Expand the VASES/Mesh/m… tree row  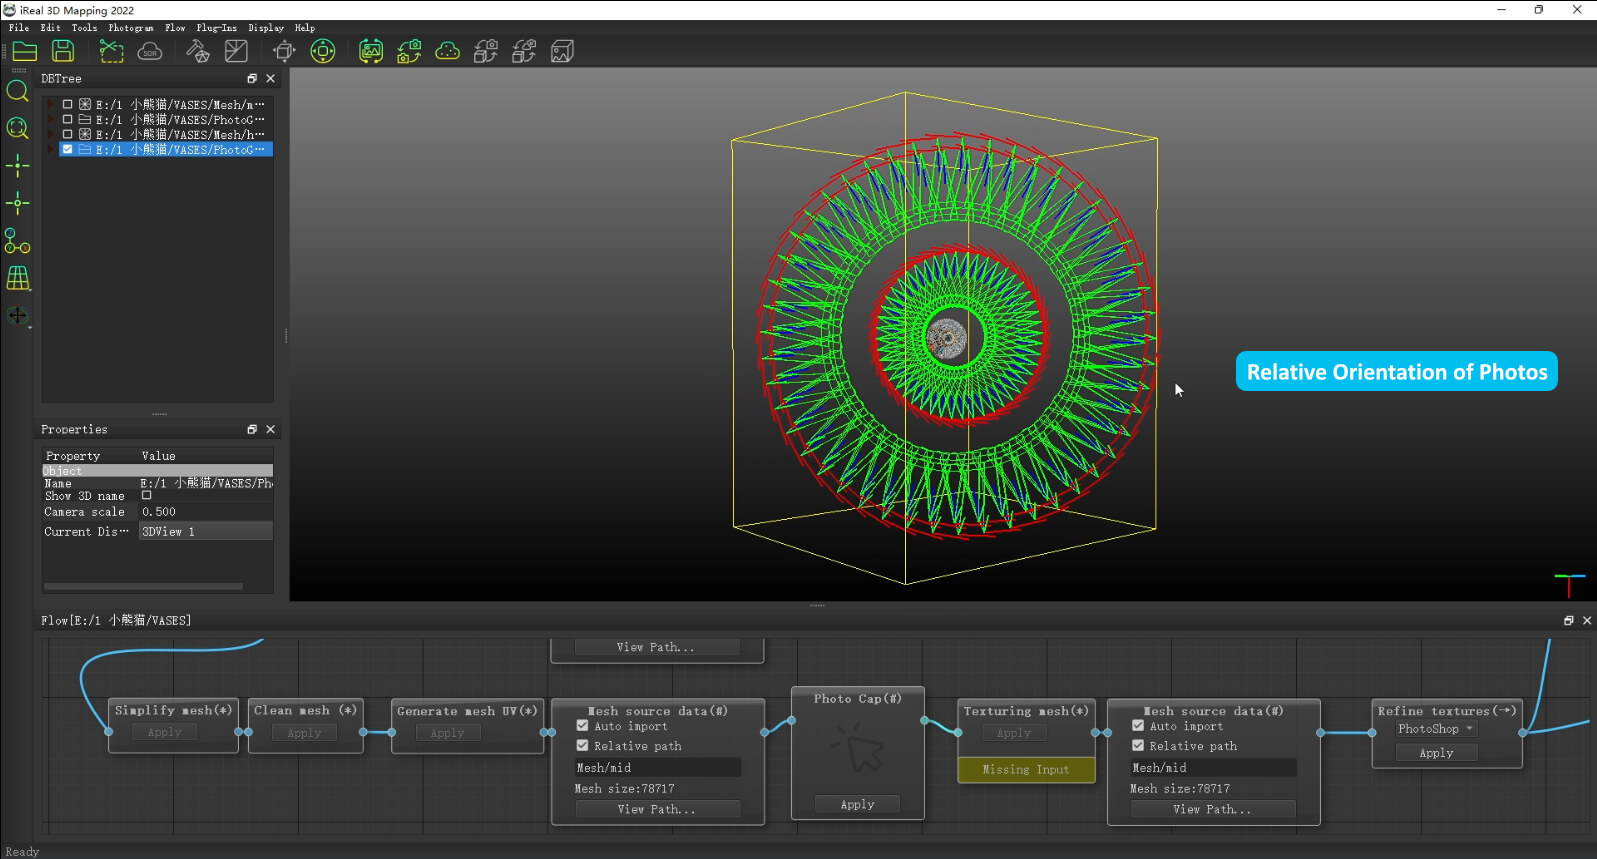click(x=51, y=104)
